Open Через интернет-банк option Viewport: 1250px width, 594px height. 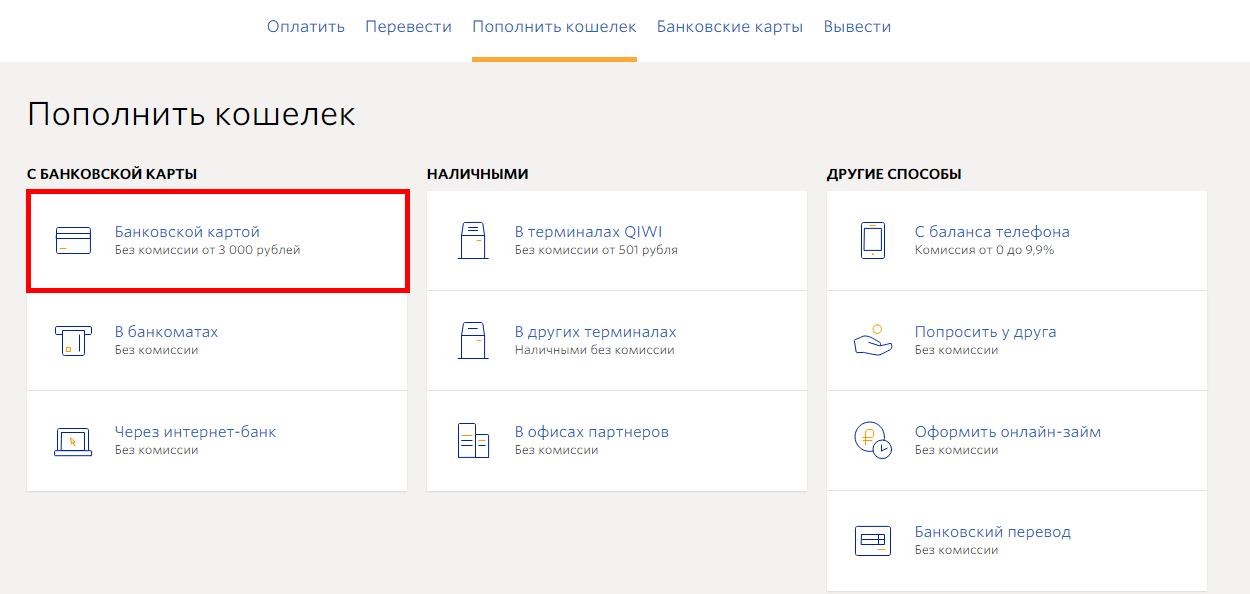click(x=217, y=441)
